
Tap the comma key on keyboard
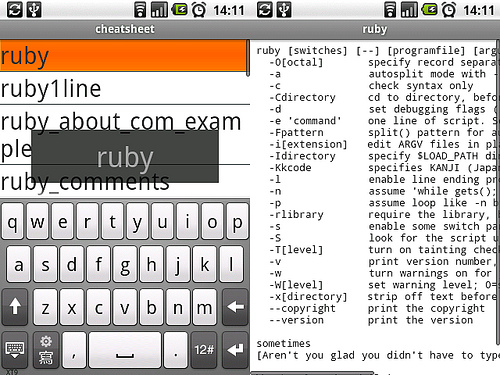(74, 350)
